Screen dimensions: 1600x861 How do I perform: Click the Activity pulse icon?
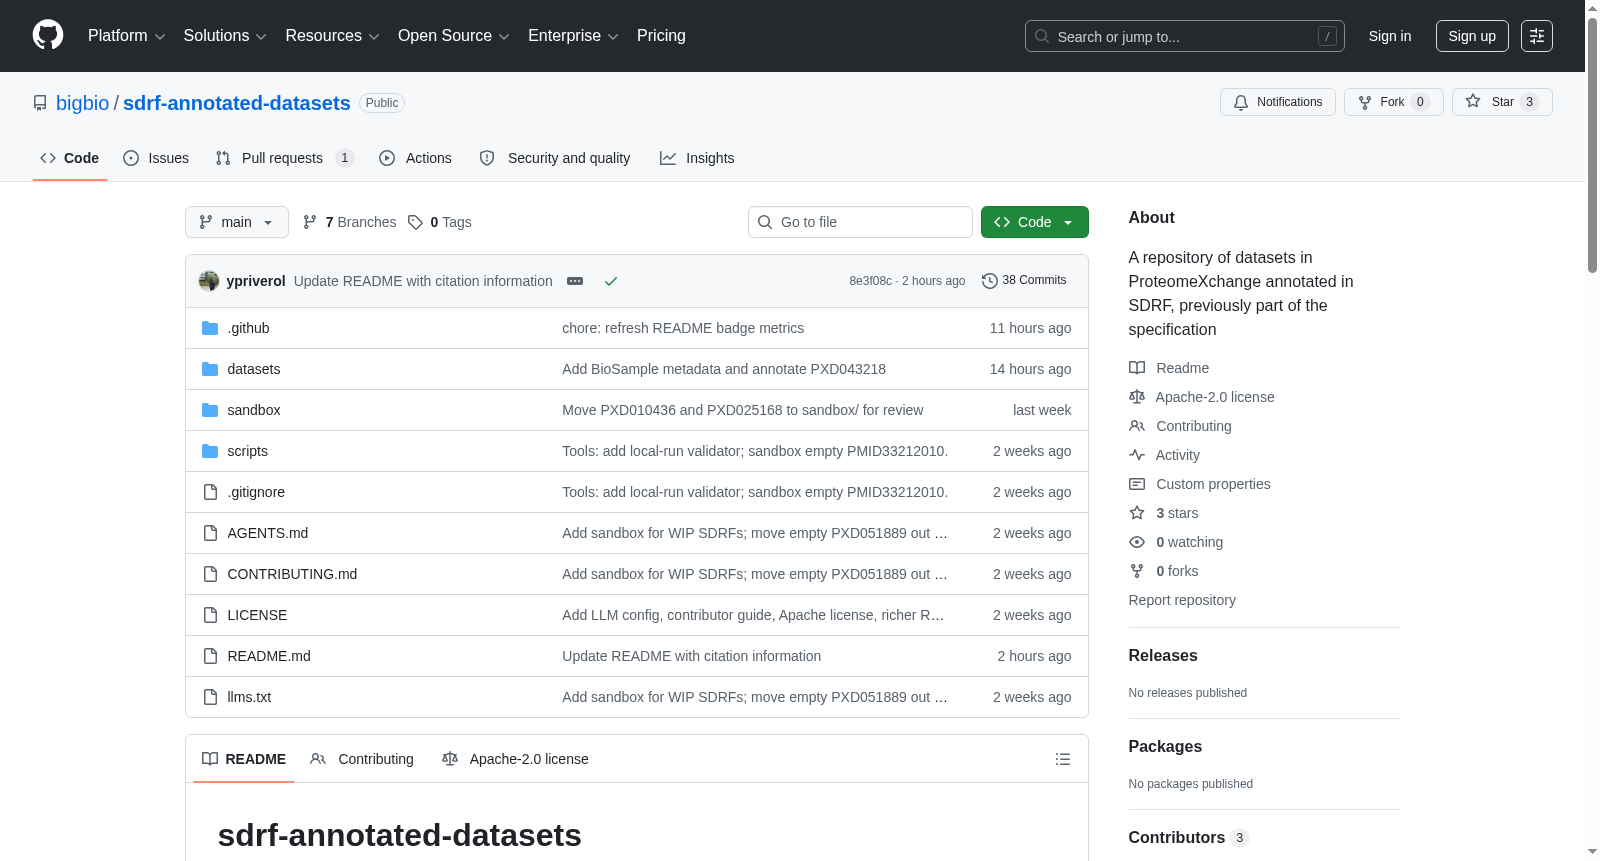click(1137, 455)
